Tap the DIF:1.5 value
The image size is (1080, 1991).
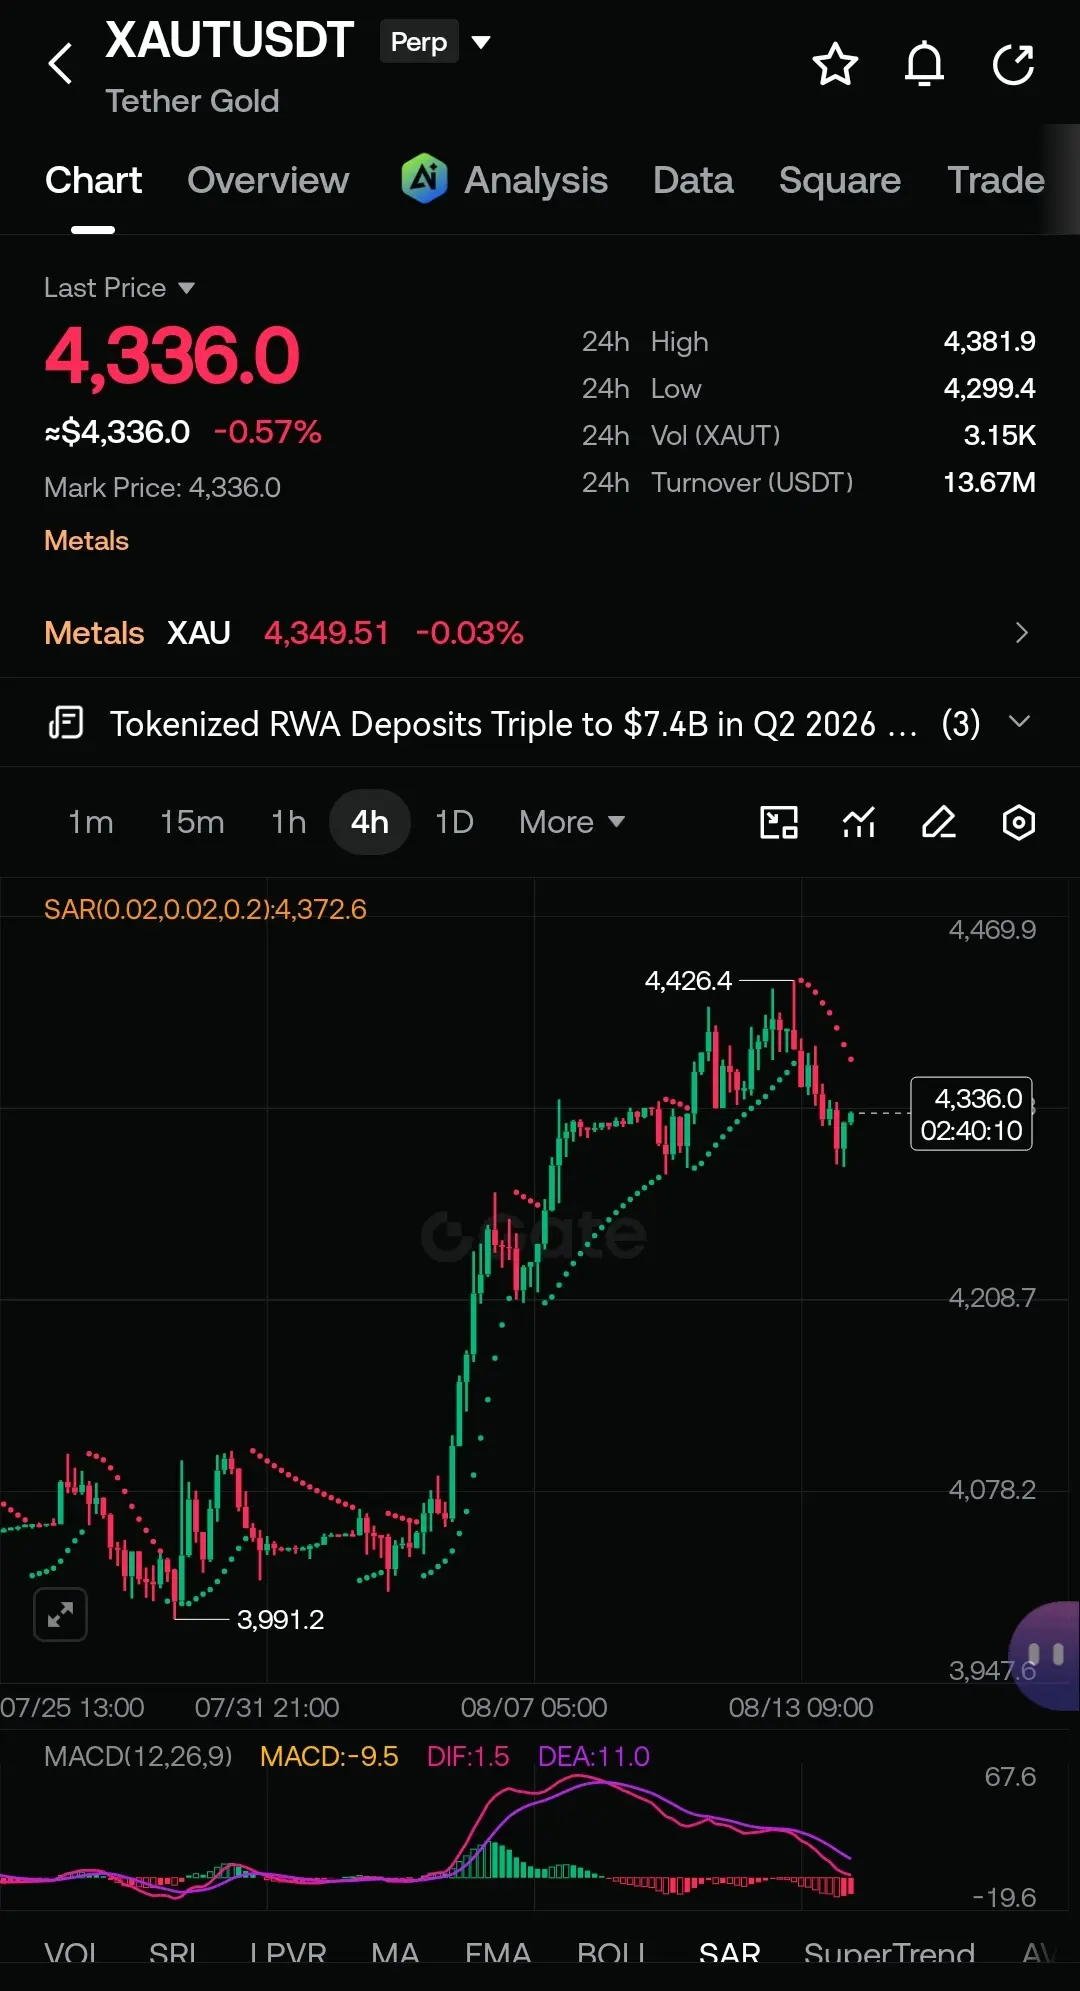pos(468,1756)
